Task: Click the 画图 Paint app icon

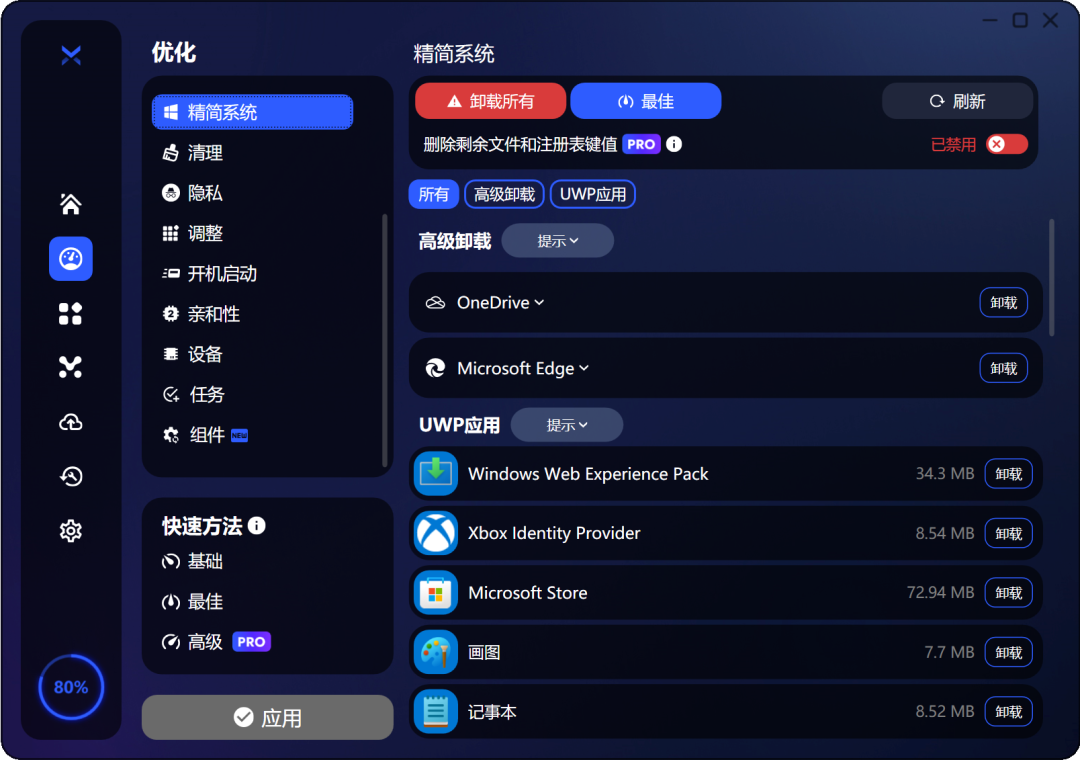Action: click(x=435, y=652)
